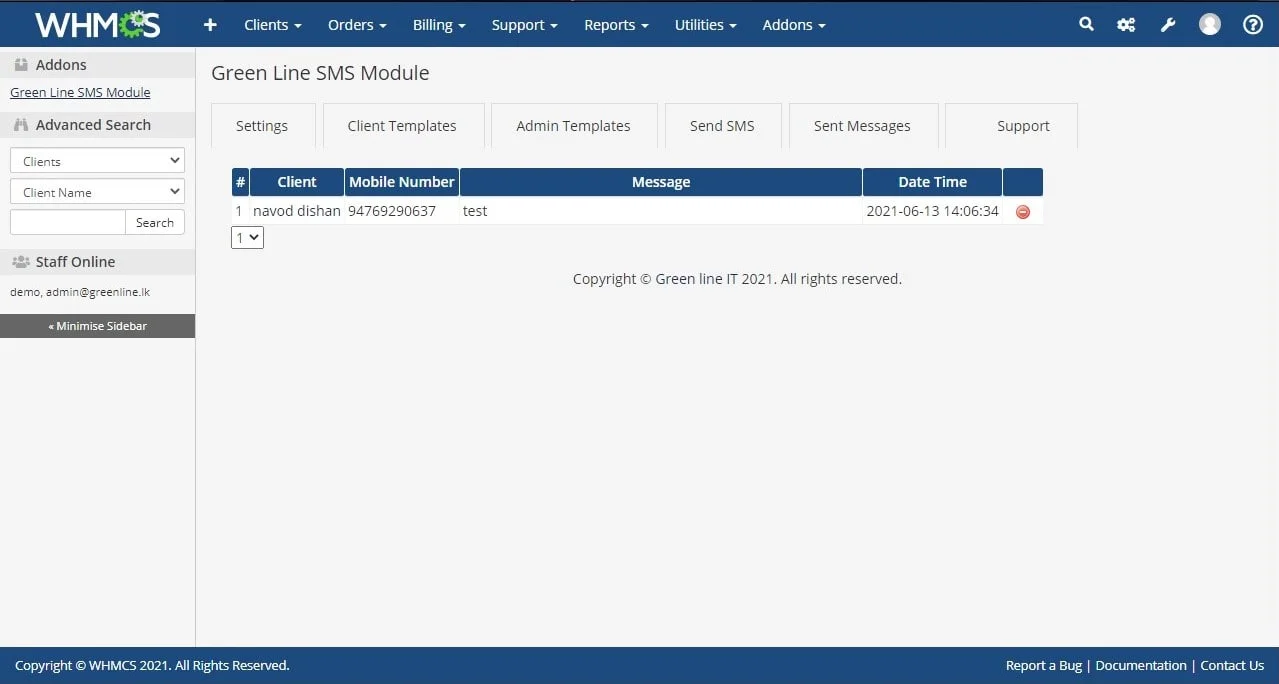Viewport: 1279px width, 684px height.
Task: Open the search magnifier icon
Action: 1086,25
